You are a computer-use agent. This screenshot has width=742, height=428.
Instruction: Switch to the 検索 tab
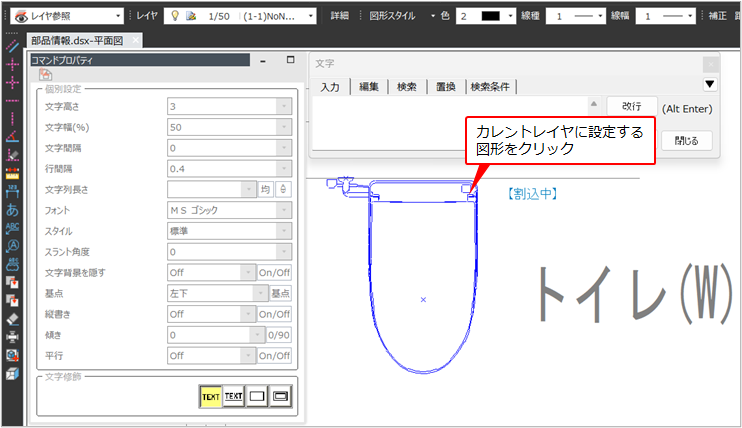[407, 87]
